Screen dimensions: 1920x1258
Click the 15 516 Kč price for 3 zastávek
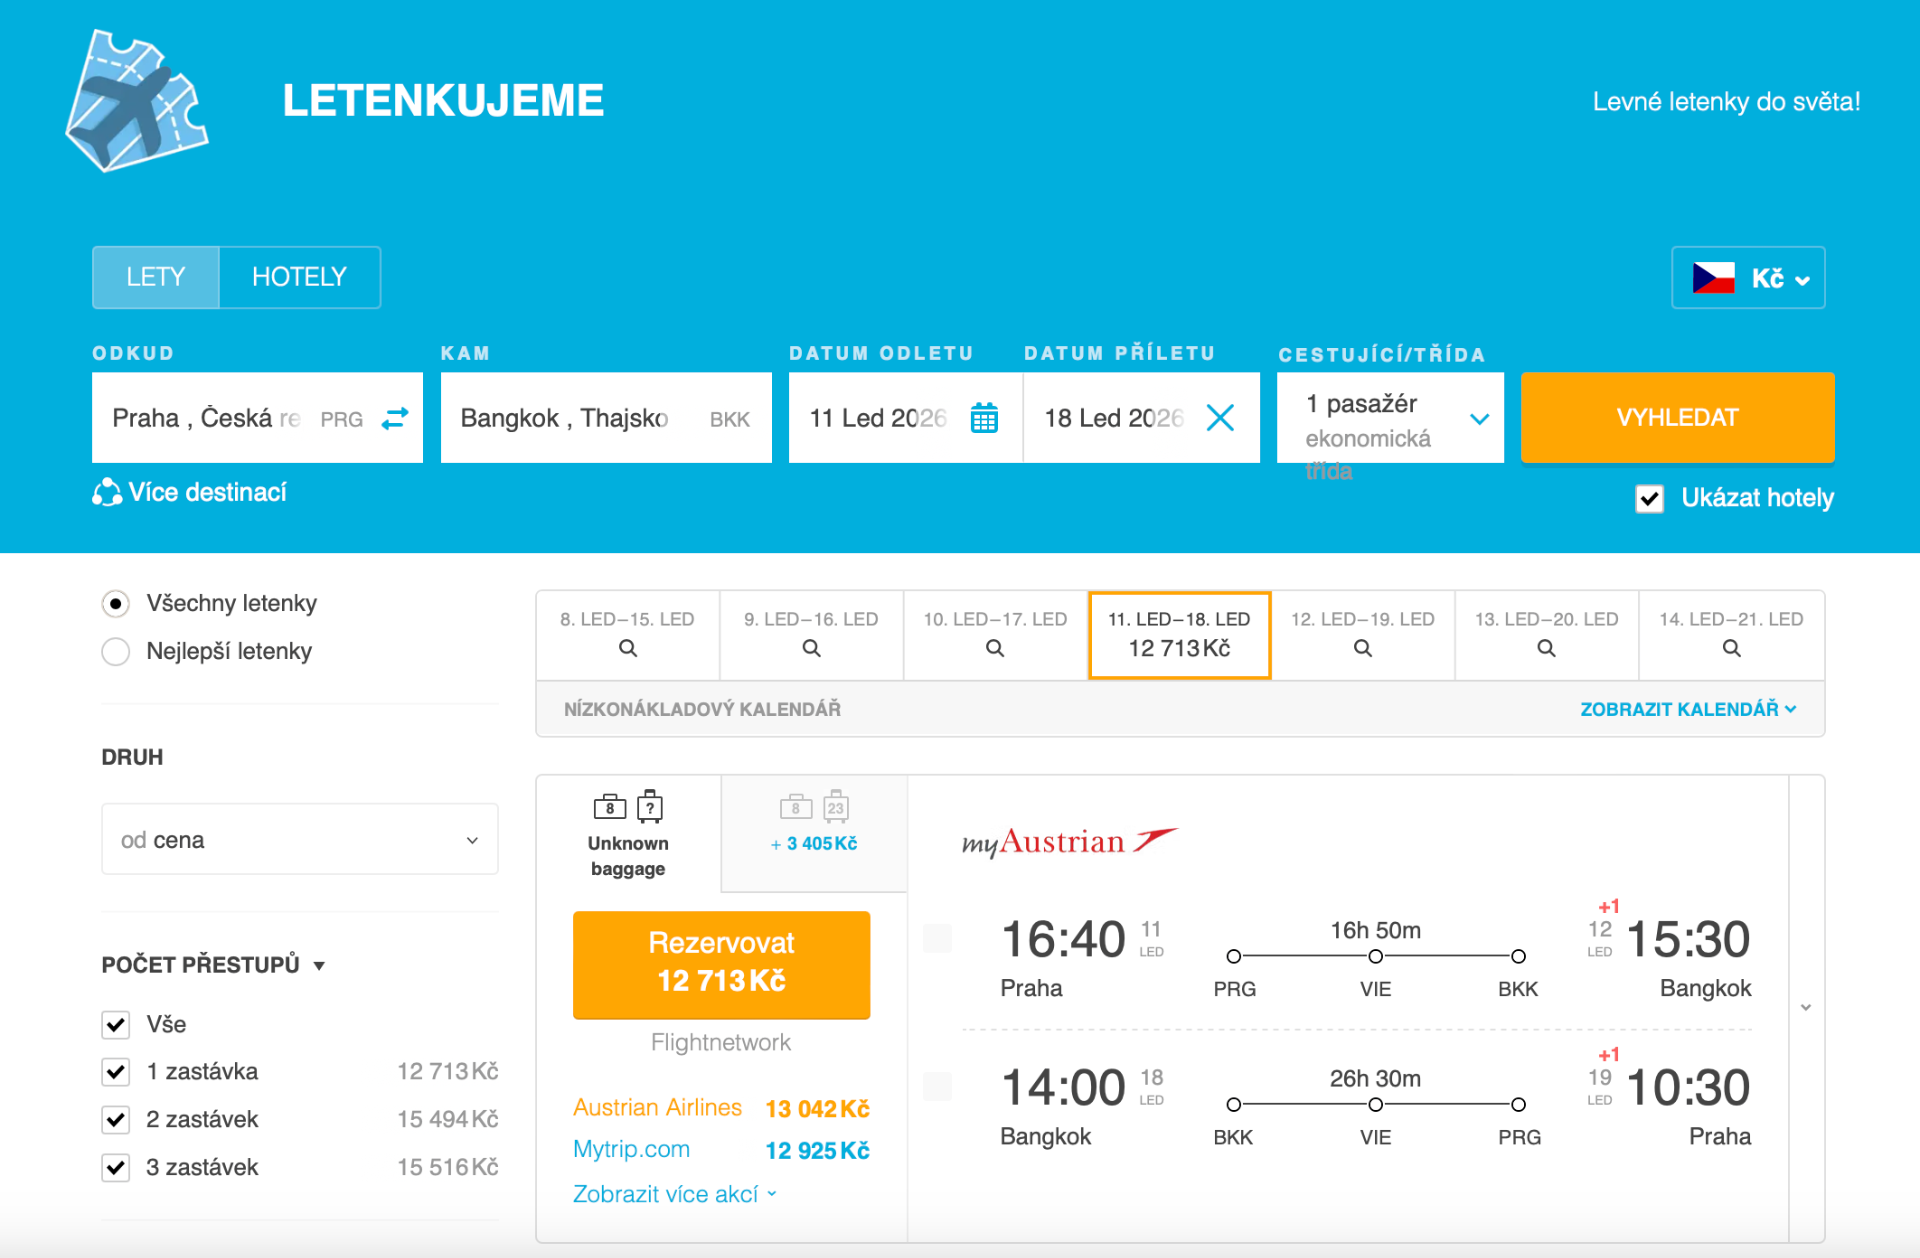(448, 1167)
